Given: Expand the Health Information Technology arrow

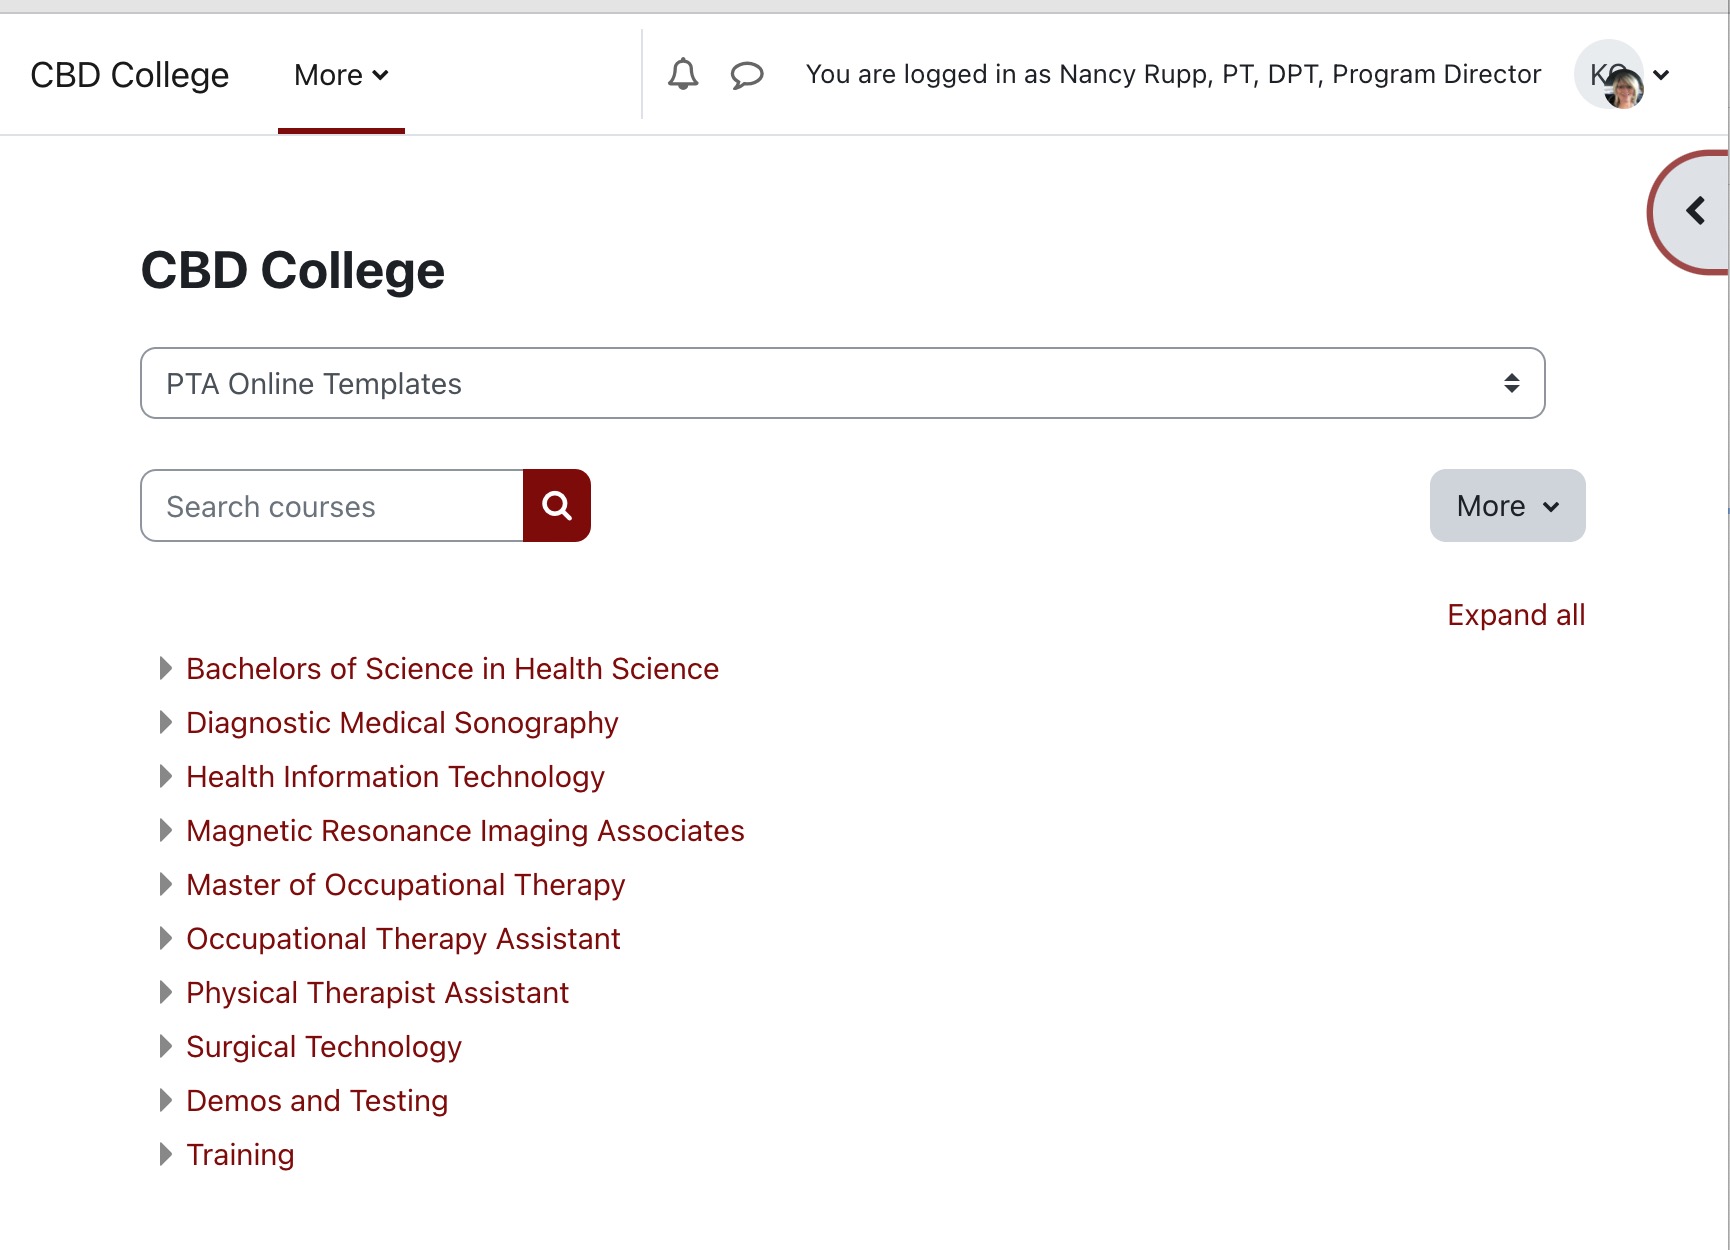Looking at the screenshot, I should (x=166, y=776).
